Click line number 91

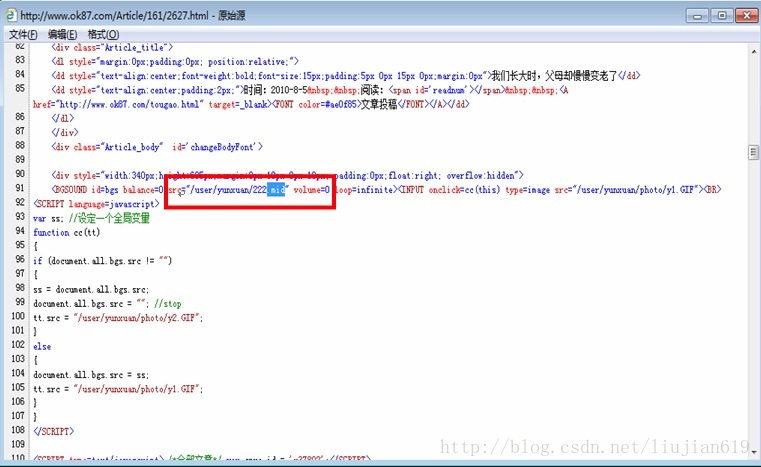pyautogui.click(x=19, y=188)
